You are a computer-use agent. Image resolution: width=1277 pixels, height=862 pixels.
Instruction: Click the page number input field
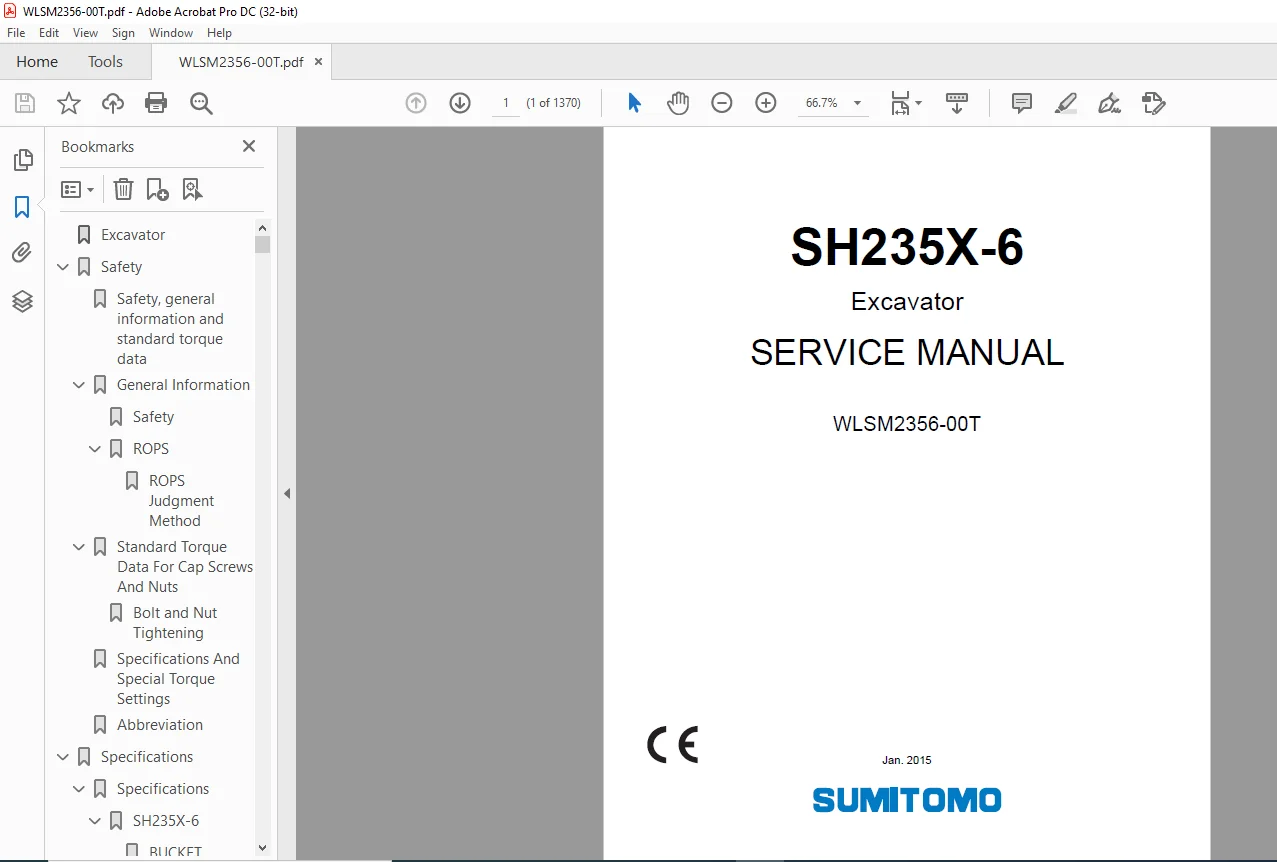506,103
